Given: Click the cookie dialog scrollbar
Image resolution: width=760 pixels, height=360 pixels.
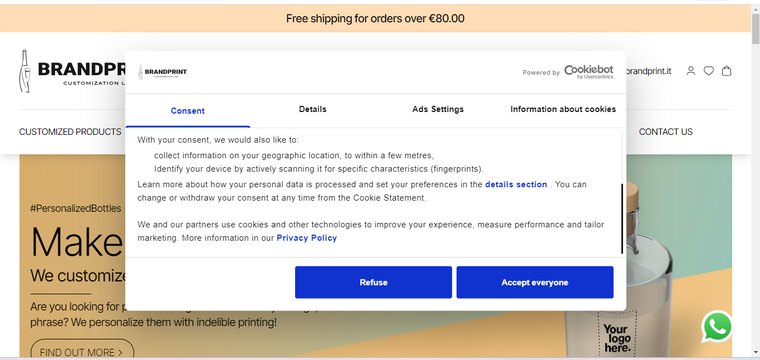Looking at the screenshot, I should [621, 219].
